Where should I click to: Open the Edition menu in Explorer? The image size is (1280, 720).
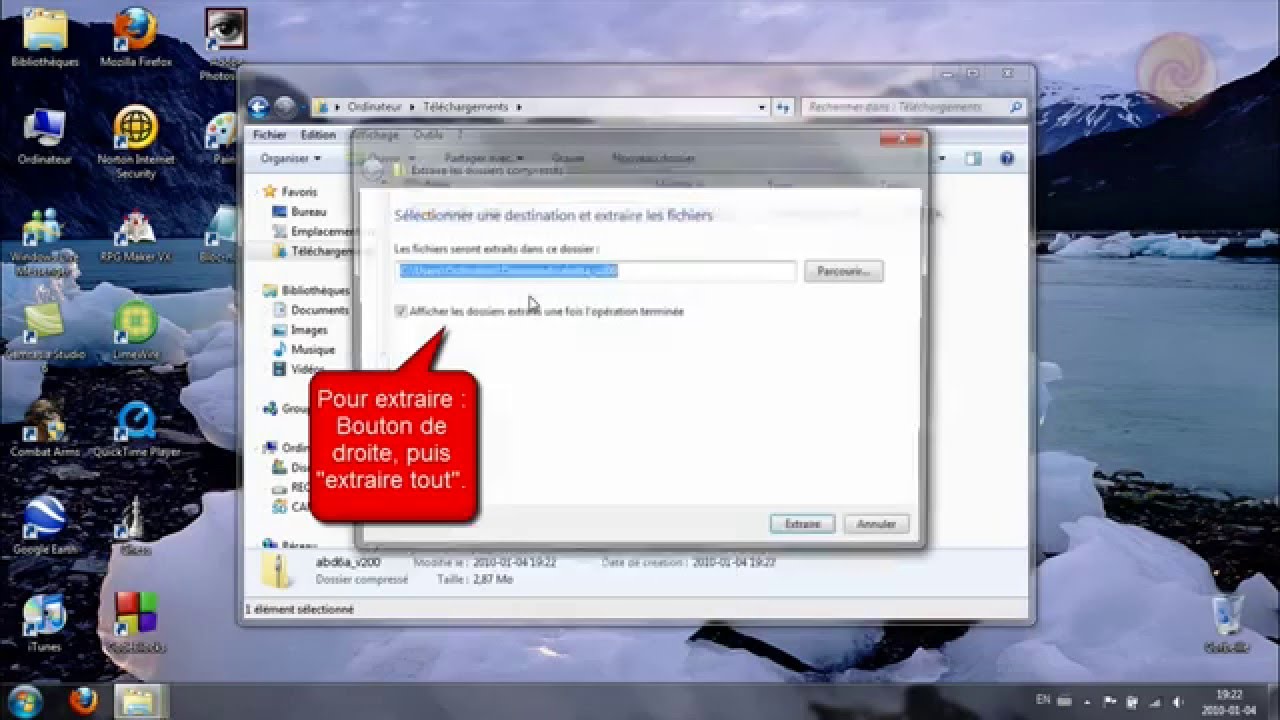(x=318, y=135)
